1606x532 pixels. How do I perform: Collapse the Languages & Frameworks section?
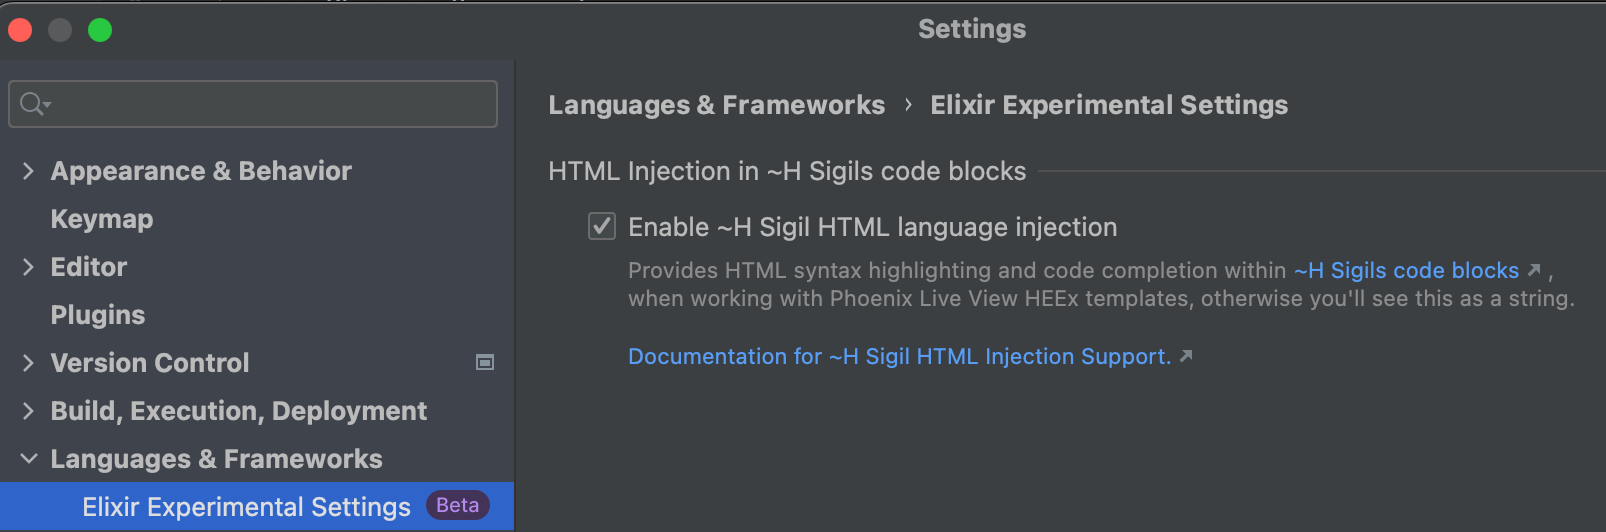click(28, 459)
